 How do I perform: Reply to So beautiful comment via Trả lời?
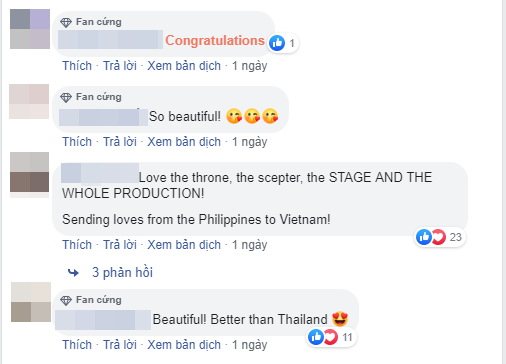[120, 142]
